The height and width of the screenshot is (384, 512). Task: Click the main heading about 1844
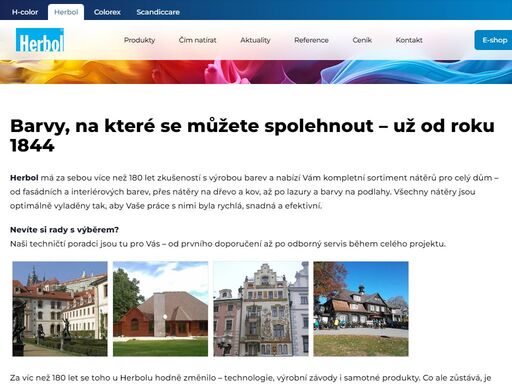252,135
